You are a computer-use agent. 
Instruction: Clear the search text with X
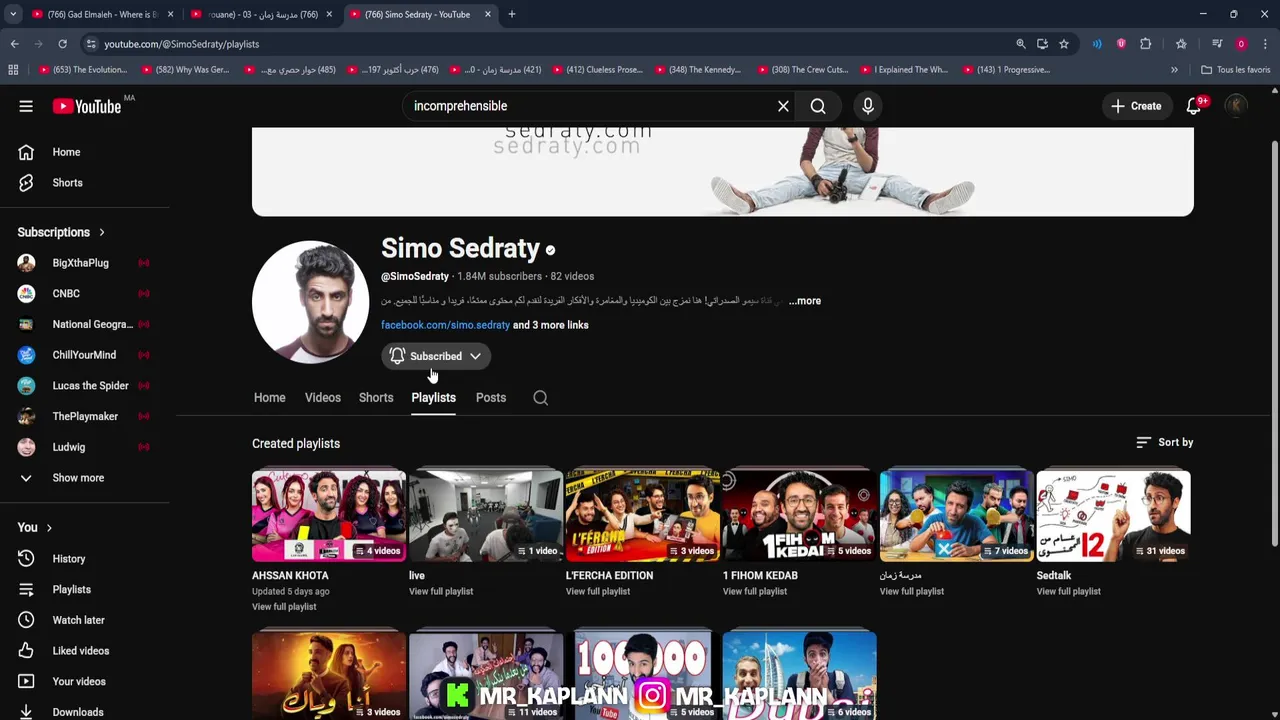pyautogui.click(x=783, y=106)
